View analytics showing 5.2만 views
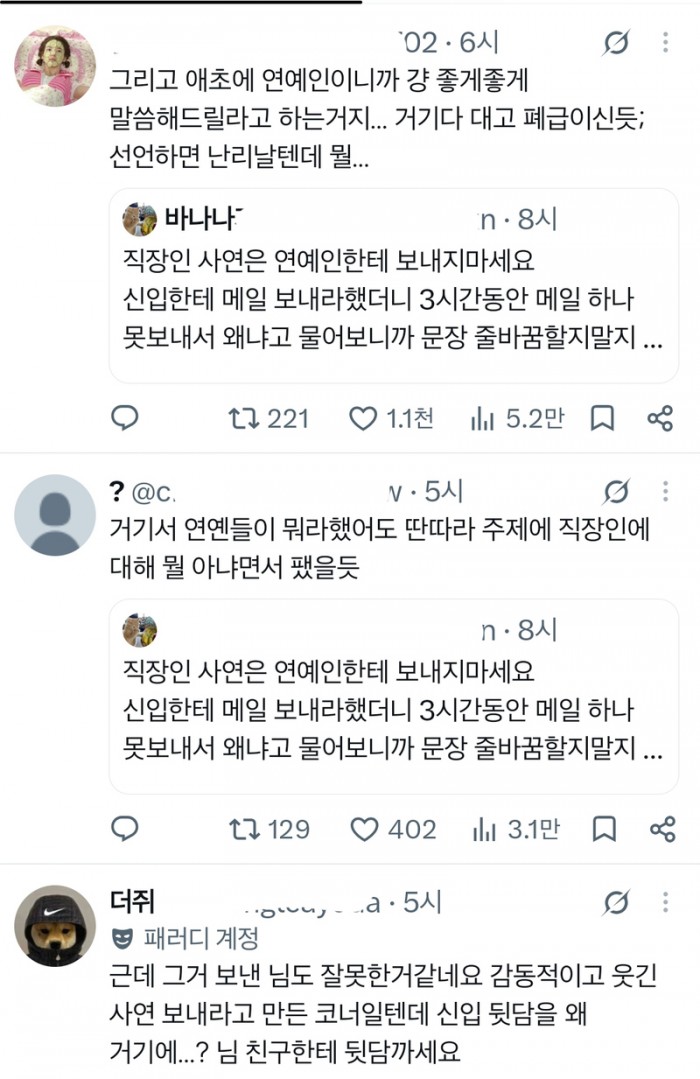This screenshot has width=700, height=1079. pos(517,418)
